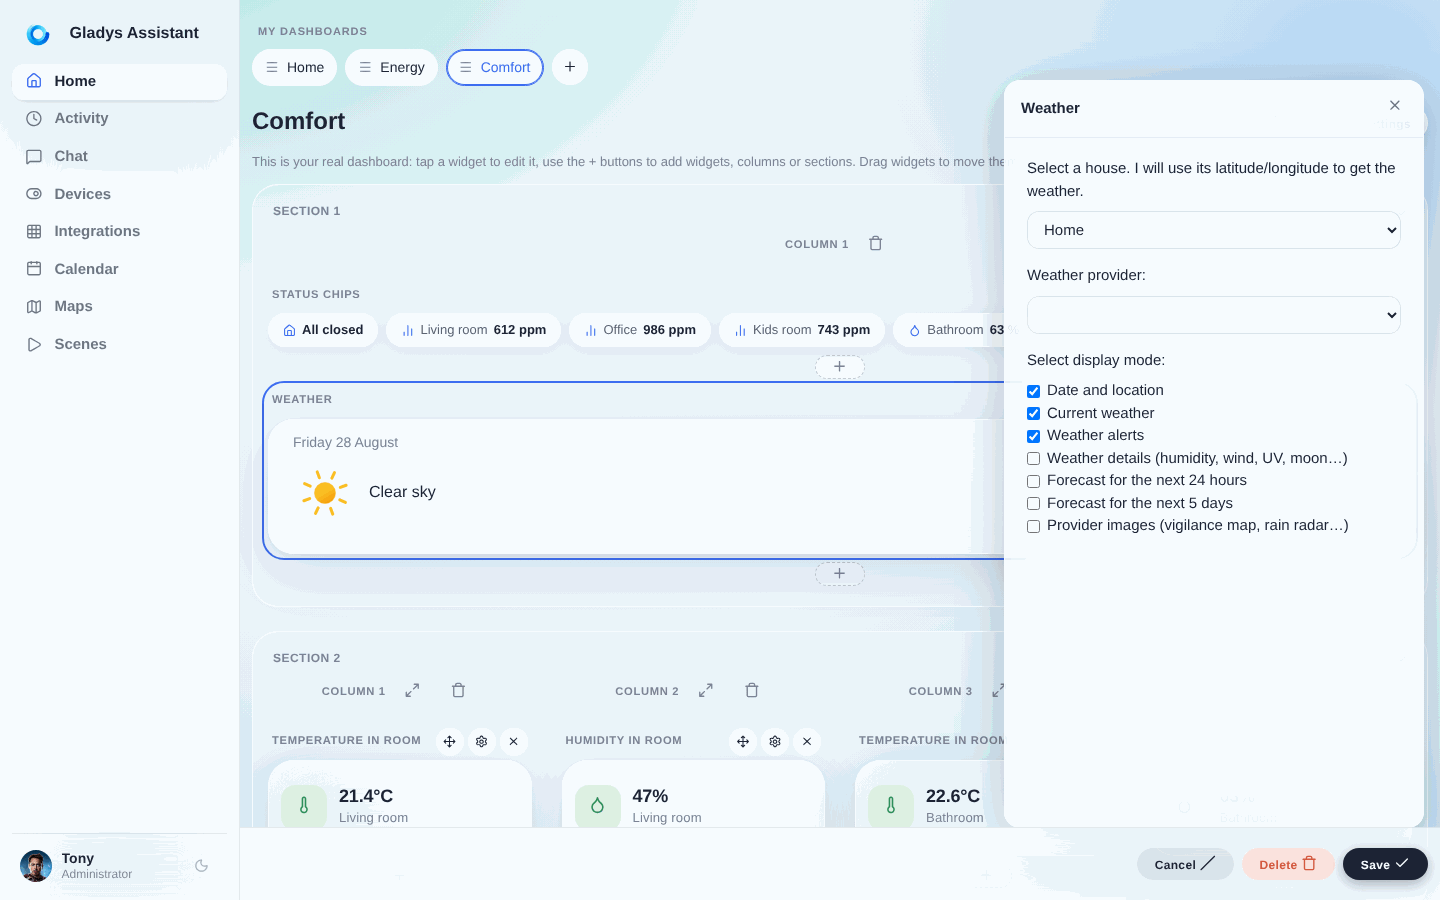The height and width of the screenshot is (900, 1440).
Task: Open the Calendar page
Action: click(x=119, y=269)
